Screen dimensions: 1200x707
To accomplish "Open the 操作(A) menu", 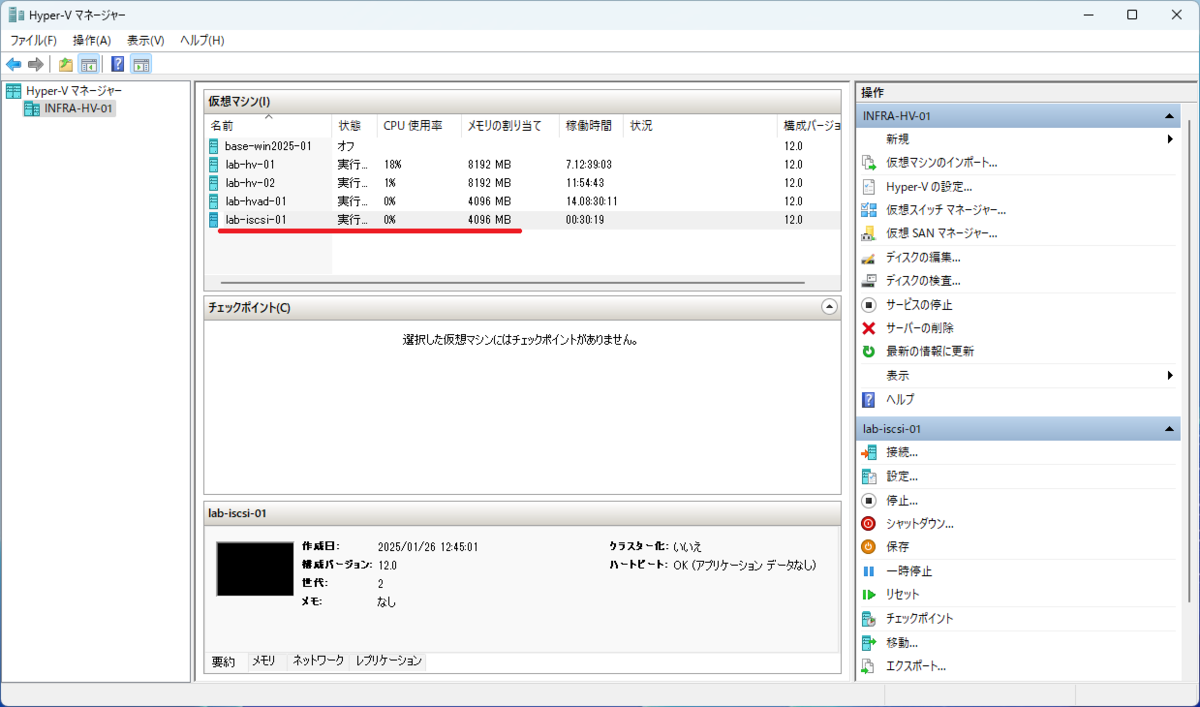I will [93, 40].
